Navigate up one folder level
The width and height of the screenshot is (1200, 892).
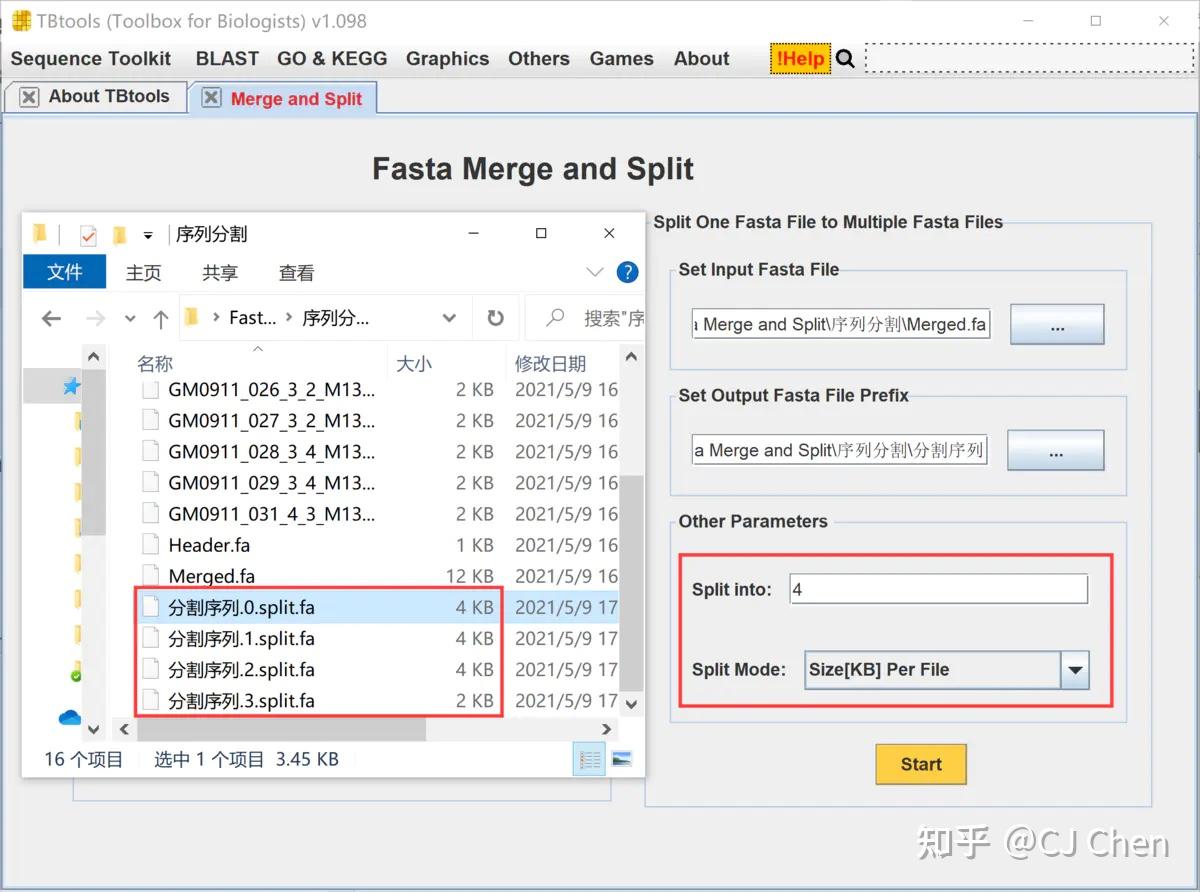(x=161, y=318)
